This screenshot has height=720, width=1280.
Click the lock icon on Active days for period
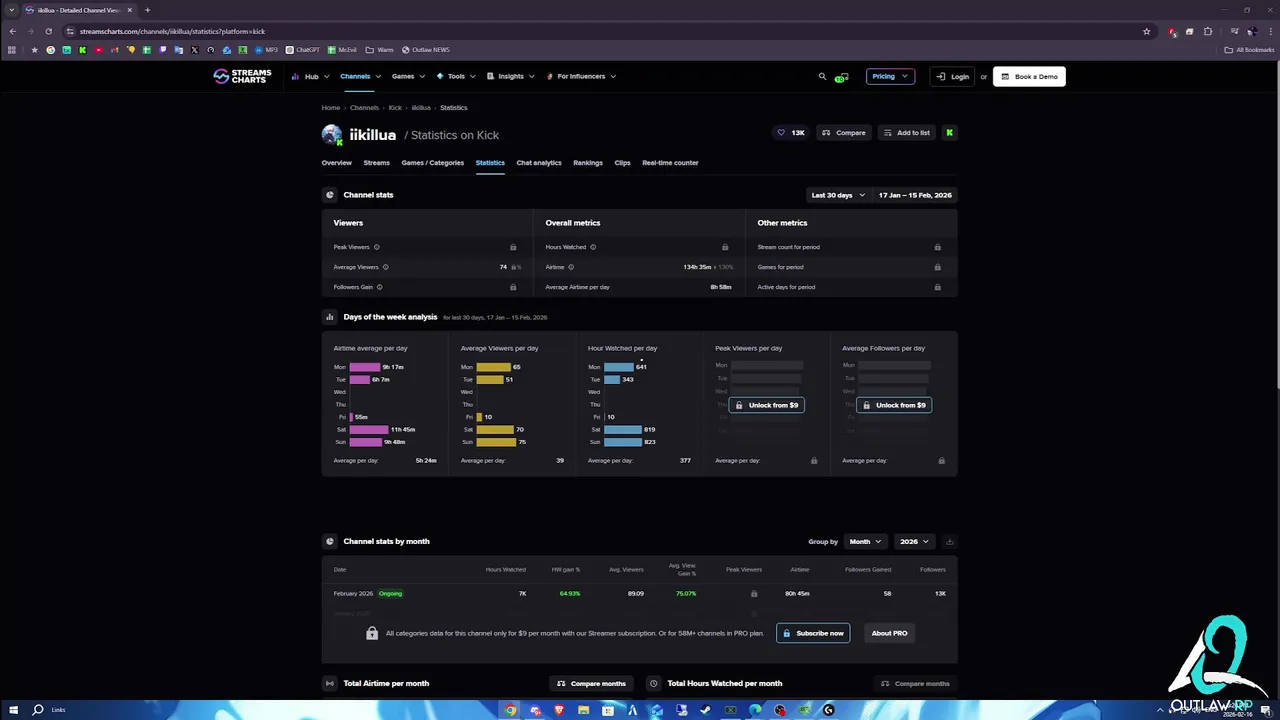click(937, 287)
